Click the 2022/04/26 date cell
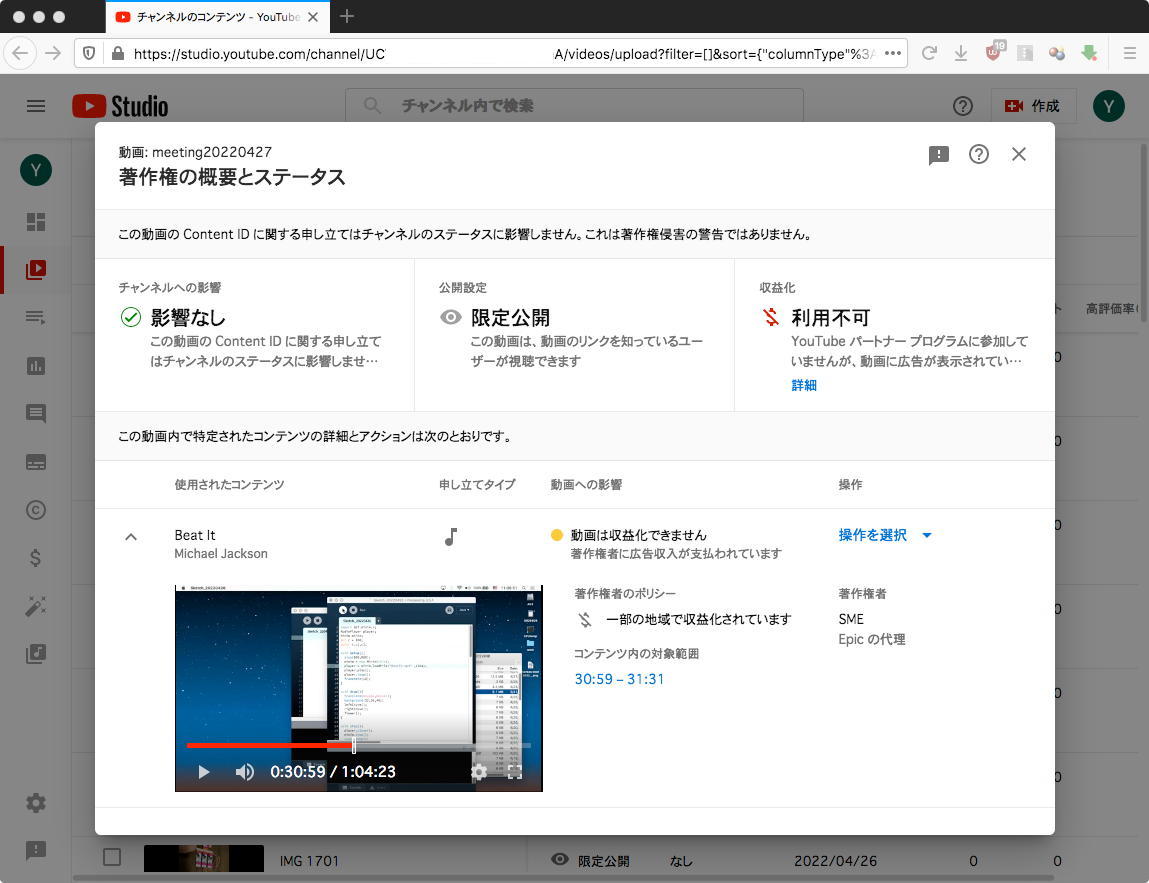Viewport: 1149px width, 883px height. 835,861
